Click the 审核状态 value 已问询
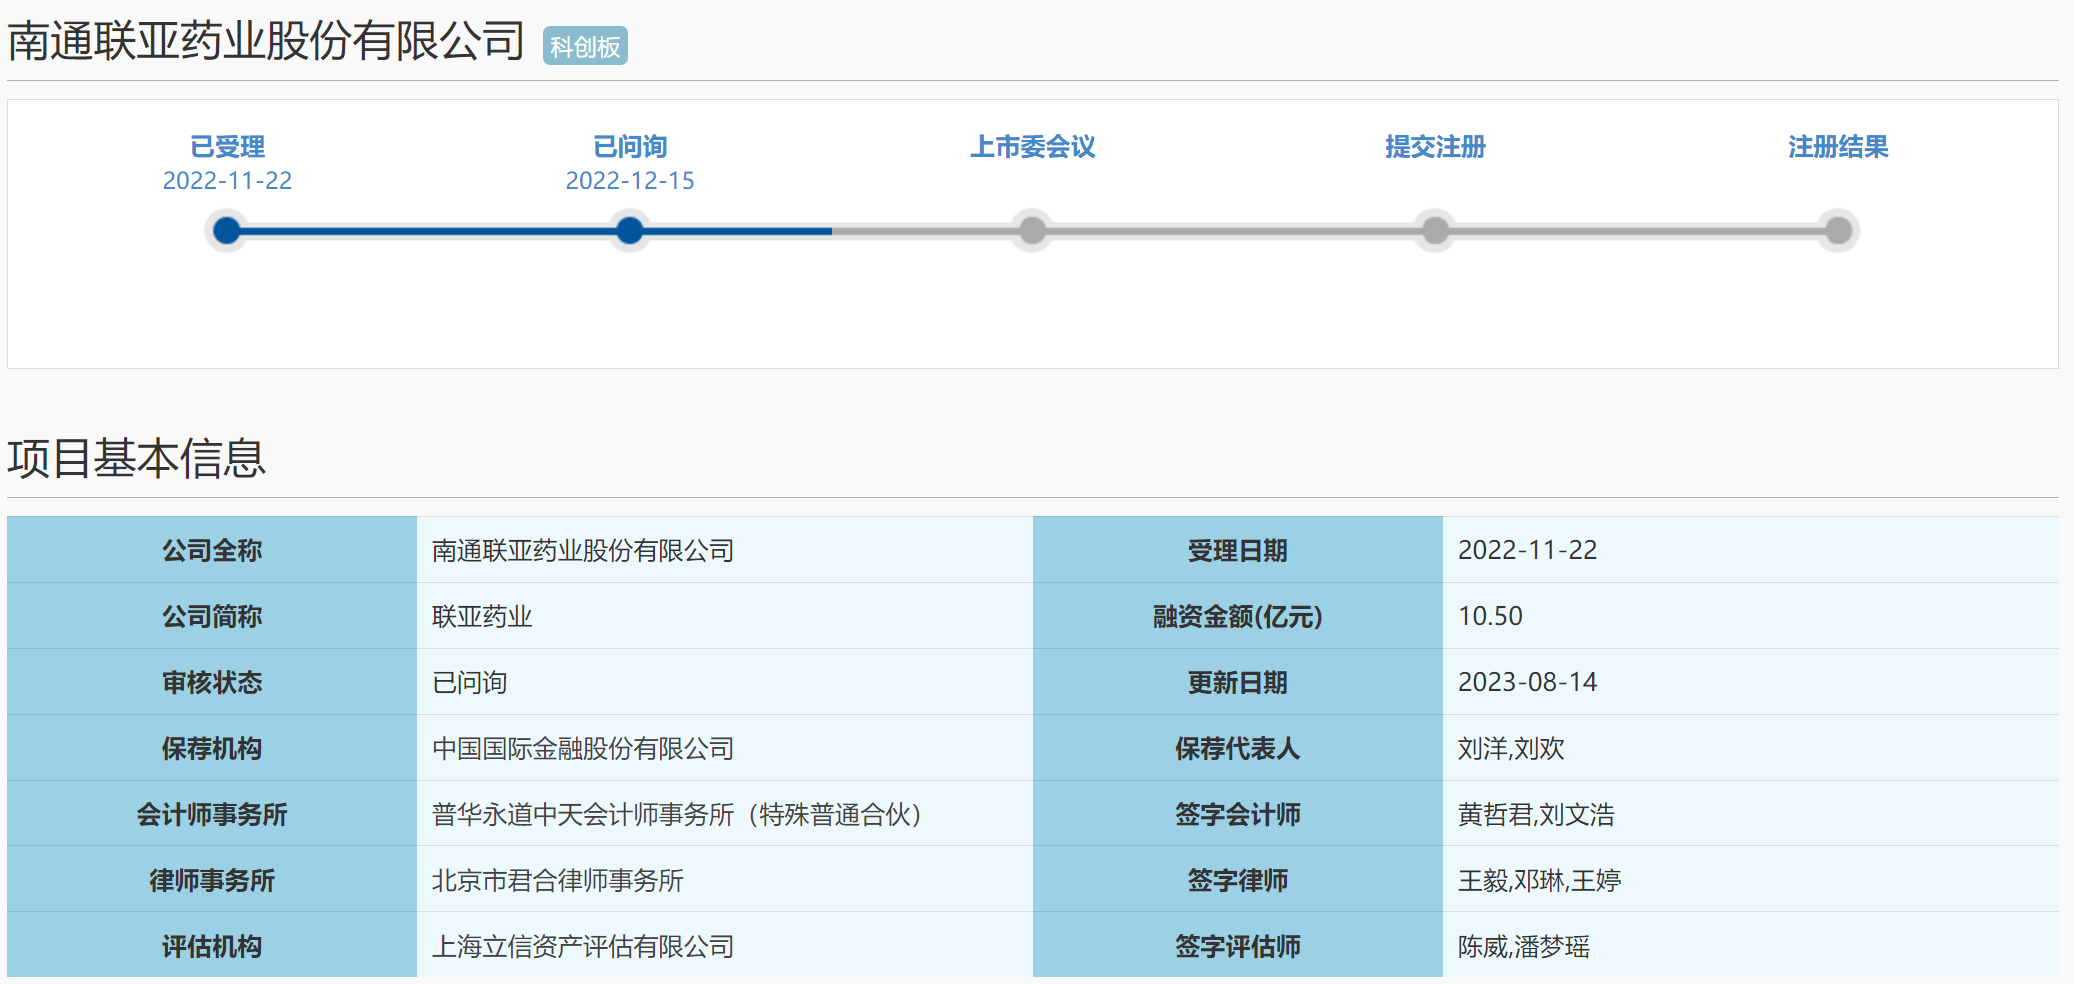2074x984 pixels. pos(470,683)
